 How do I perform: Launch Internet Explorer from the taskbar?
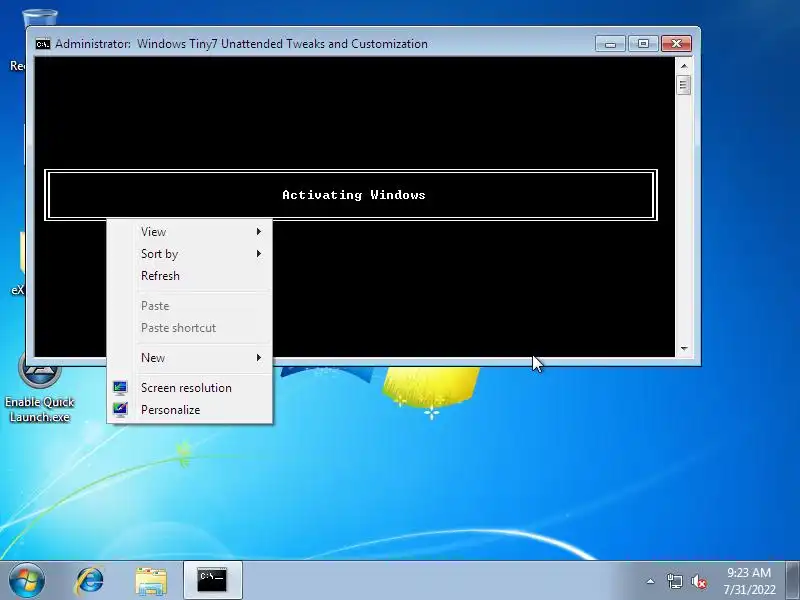tap(90, 581)
